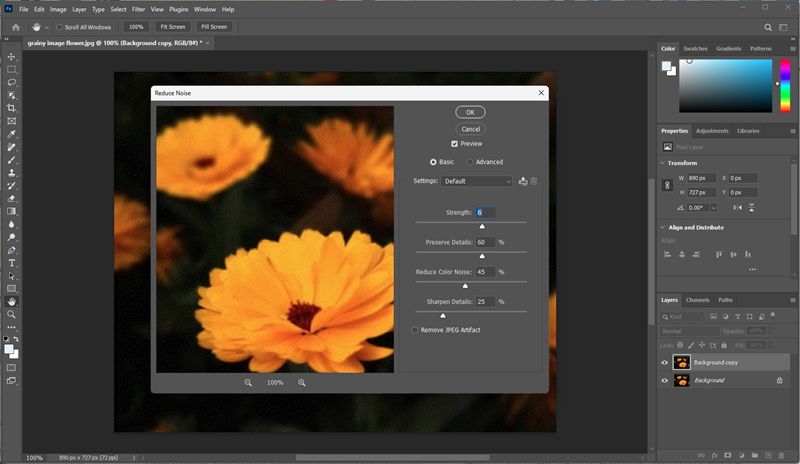This screenshot has width=800, height=464.
Task: Switch to the Channels tab
Action: click(697, 300)
